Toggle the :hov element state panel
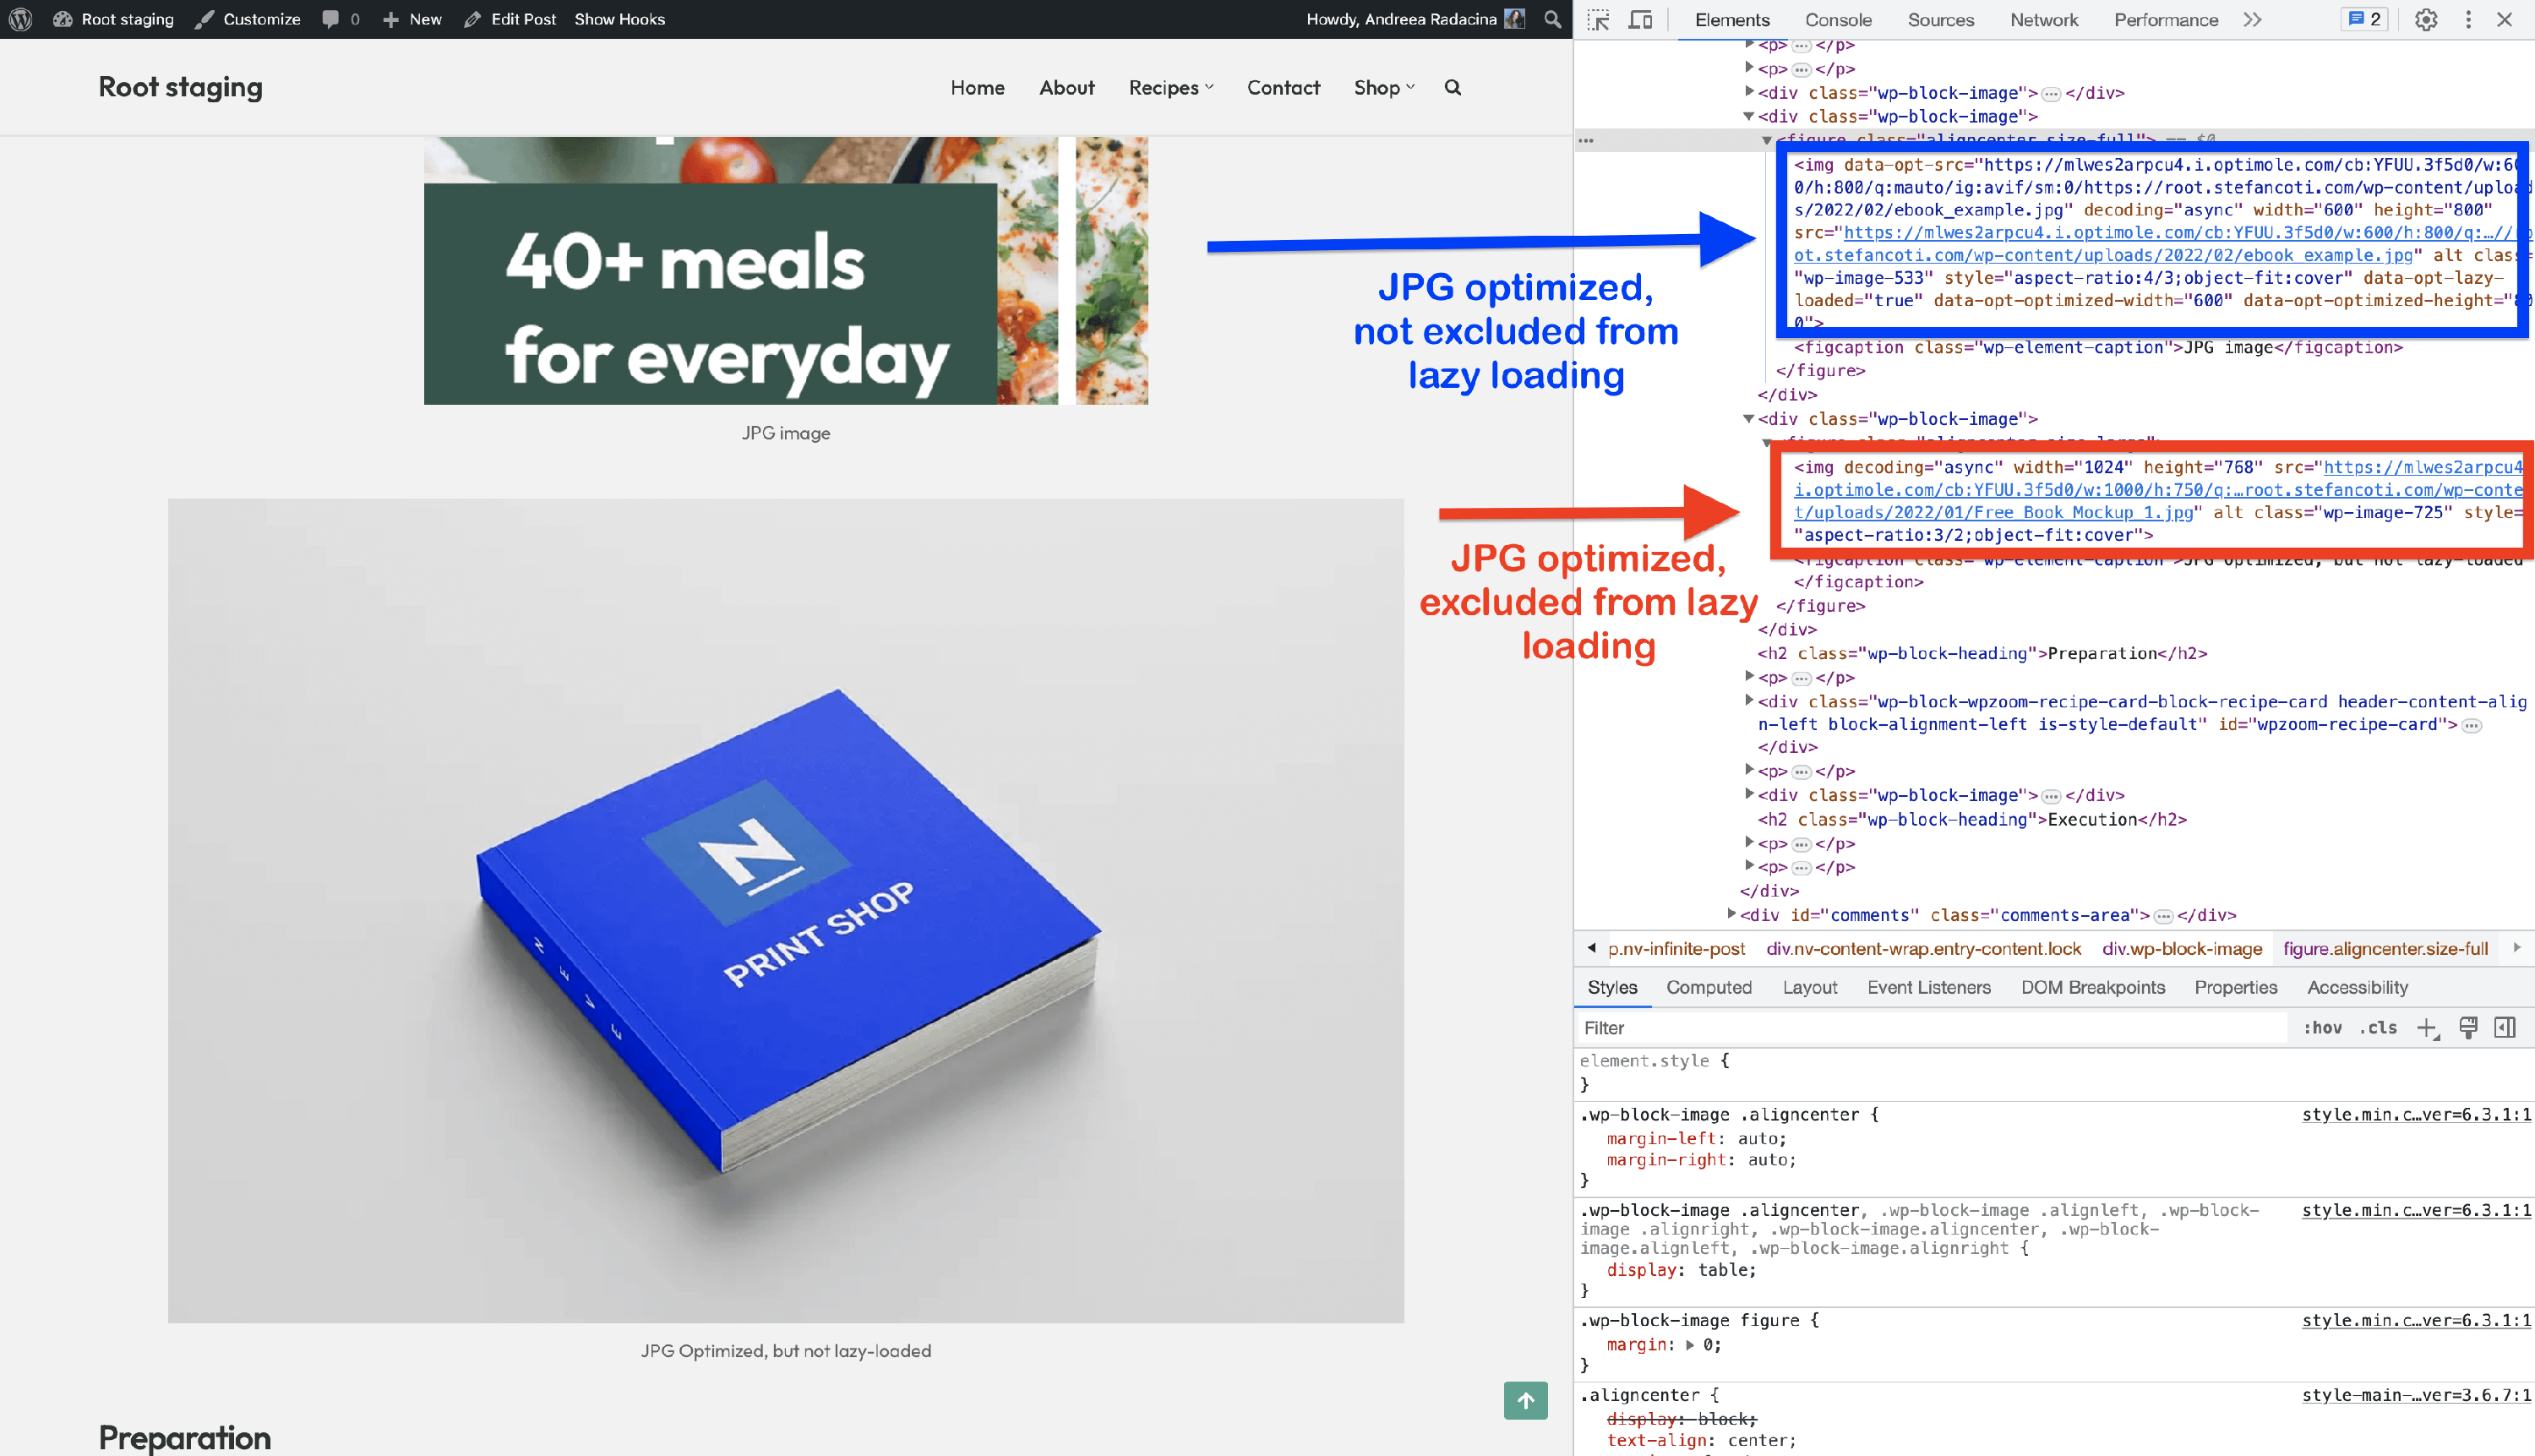Screen dimensions: 2535x1456 click(2322, 1028)
